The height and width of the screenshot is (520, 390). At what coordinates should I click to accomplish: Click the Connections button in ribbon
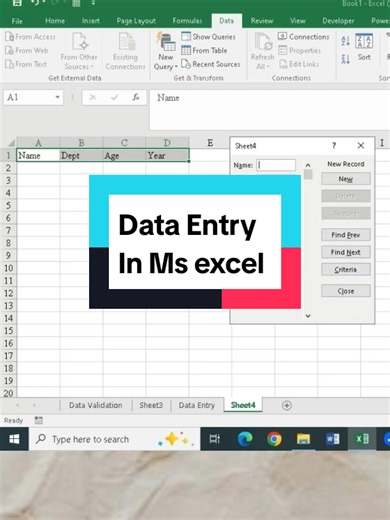click(304, 36)
